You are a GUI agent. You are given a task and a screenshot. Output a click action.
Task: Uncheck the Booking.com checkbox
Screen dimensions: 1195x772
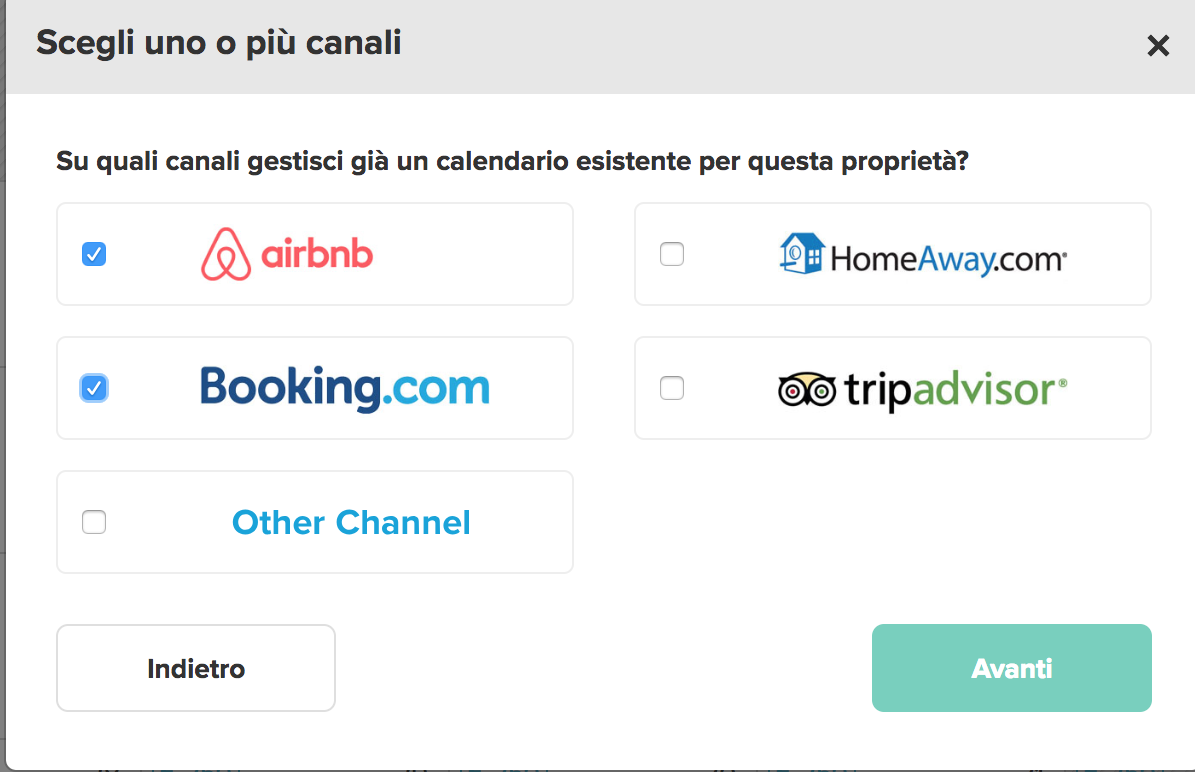[x=94, y=388]
